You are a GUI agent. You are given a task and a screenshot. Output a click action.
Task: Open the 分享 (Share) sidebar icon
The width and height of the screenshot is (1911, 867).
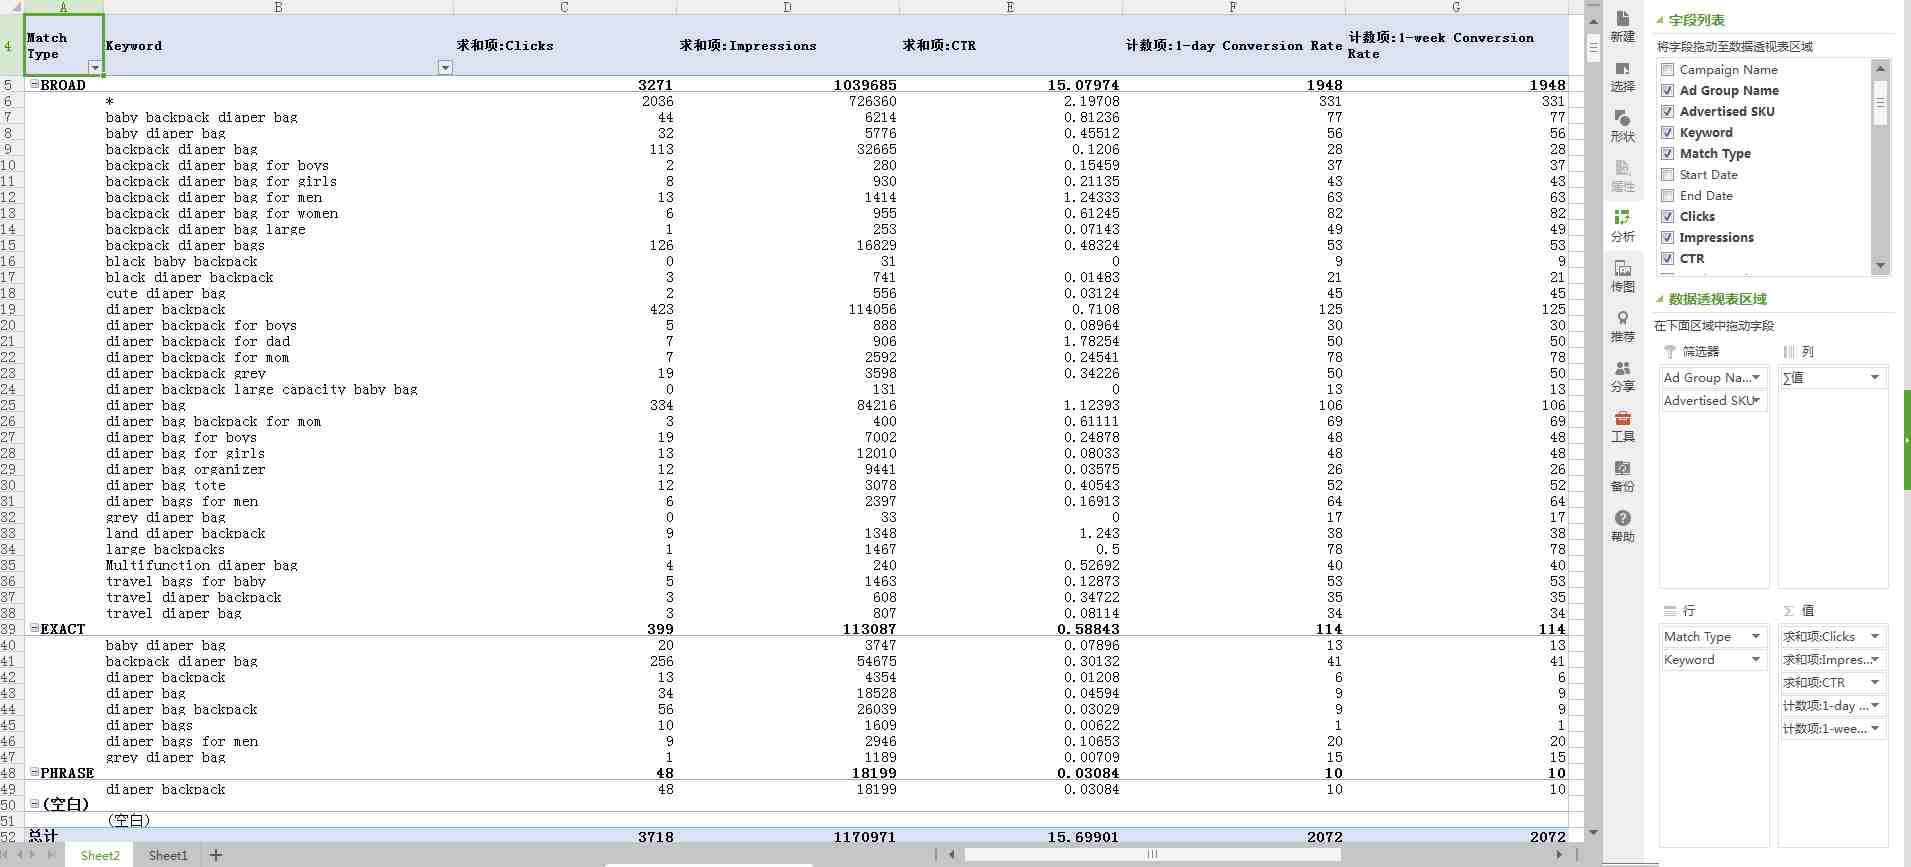pyautogui.click(x=1622, y=376)
